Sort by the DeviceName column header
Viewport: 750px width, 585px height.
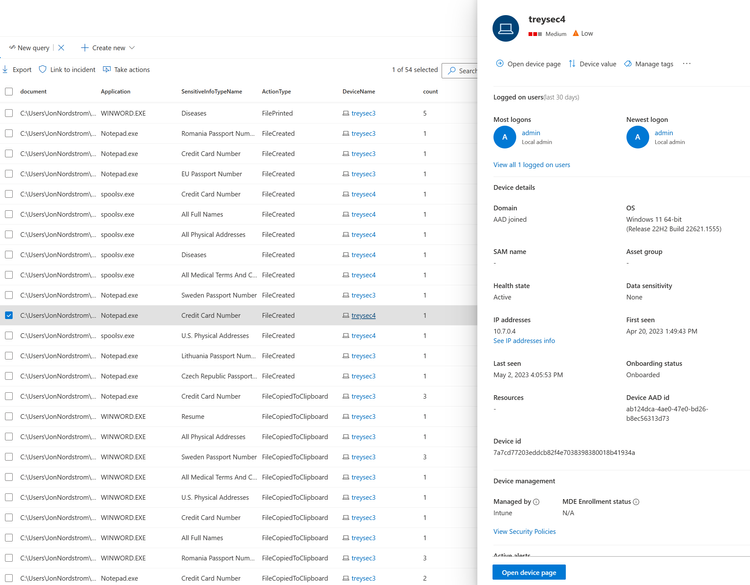[359, 91]
